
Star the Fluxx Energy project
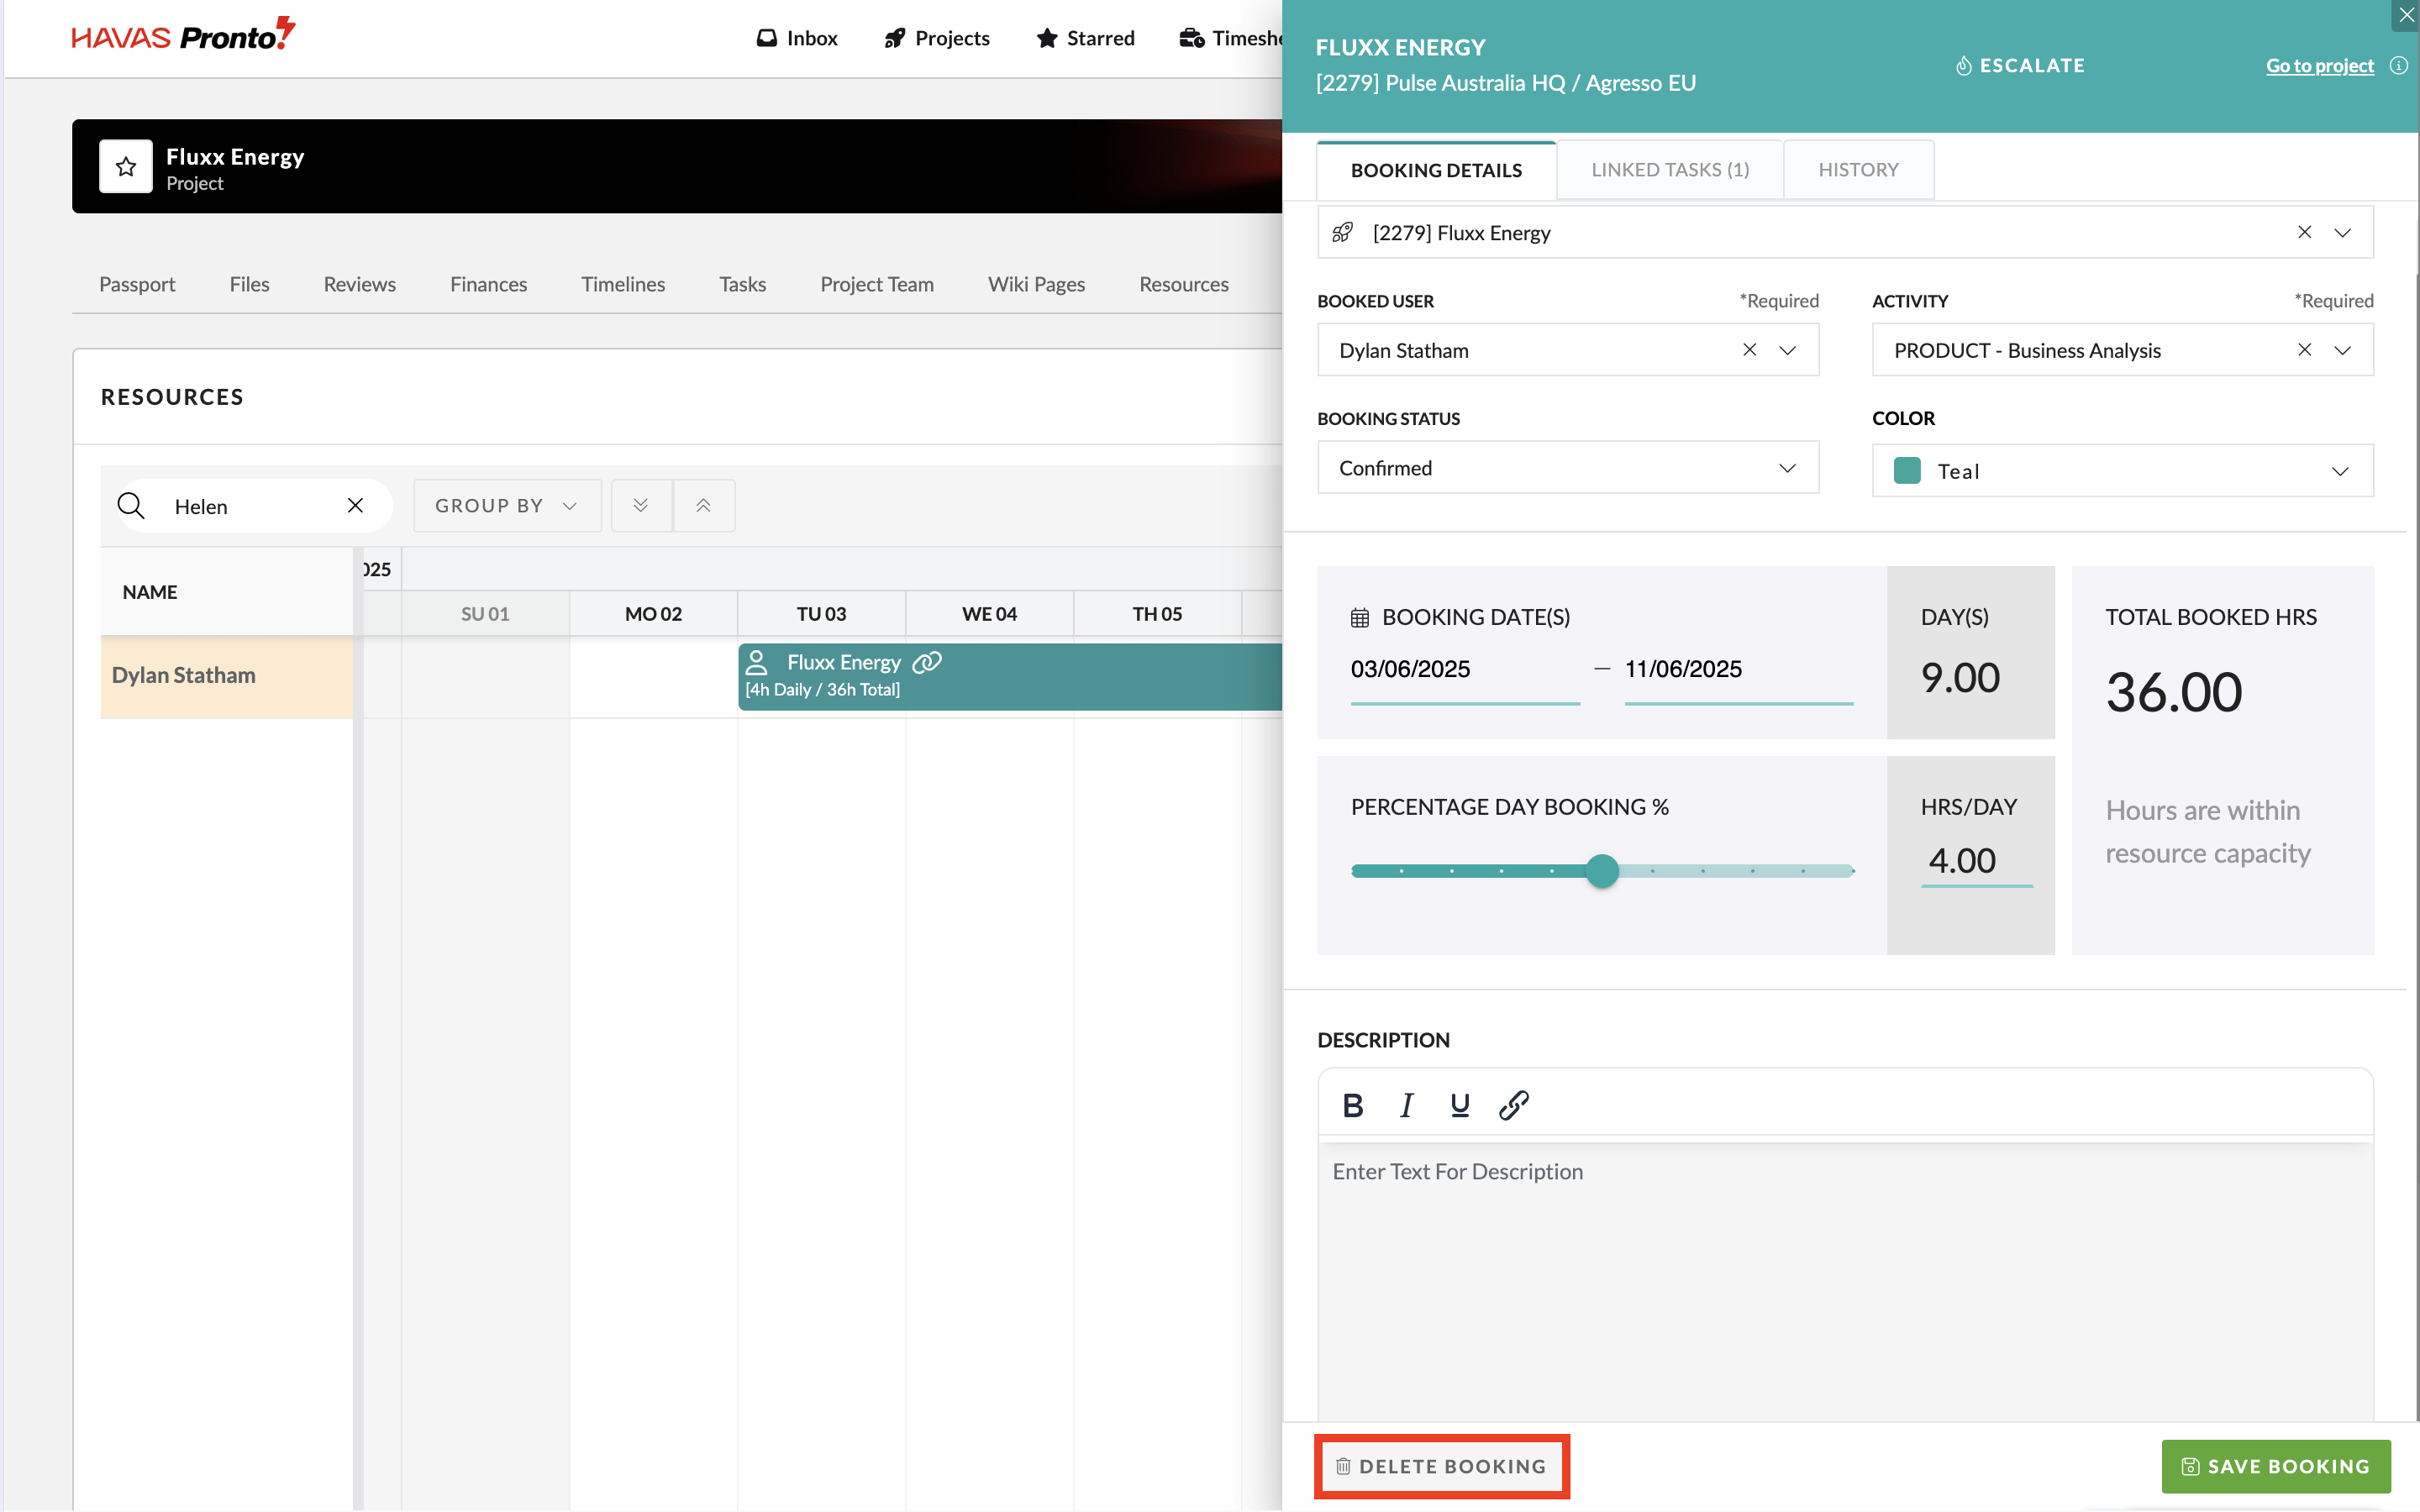click(x=126, y=166)
